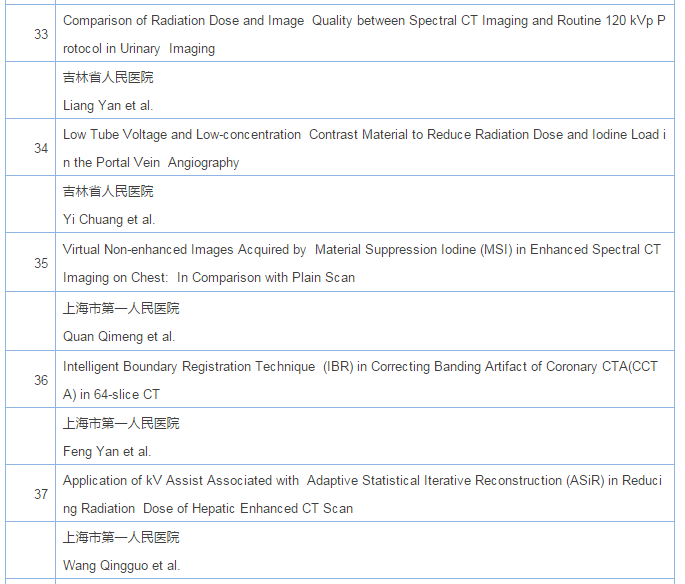
Task: Click the Spectral CT Urinary Imaging comparison title
Action: 361,34
